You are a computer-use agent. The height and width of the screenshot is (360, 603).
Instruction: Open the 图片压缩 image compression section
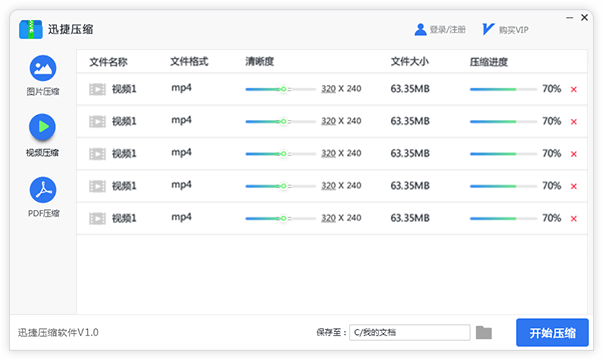43,75
